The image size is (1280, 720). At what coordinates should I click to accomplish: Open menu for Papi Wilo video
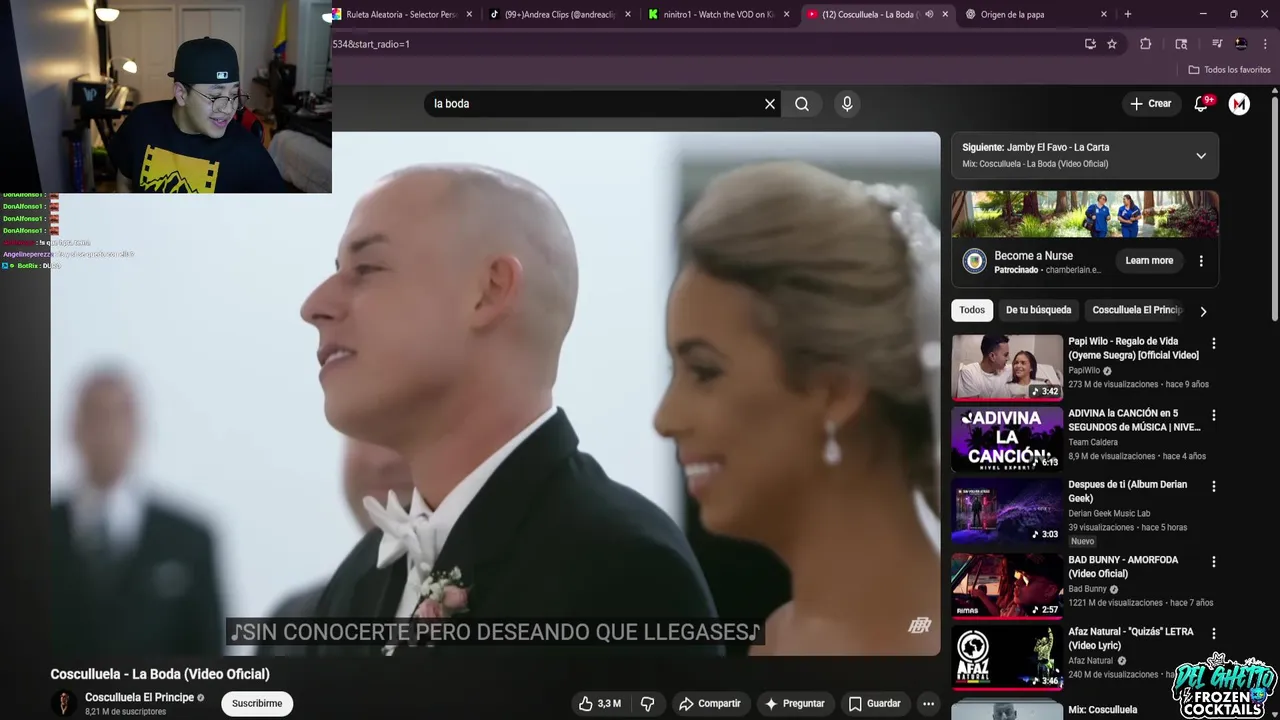click(x=1214, y=343)
